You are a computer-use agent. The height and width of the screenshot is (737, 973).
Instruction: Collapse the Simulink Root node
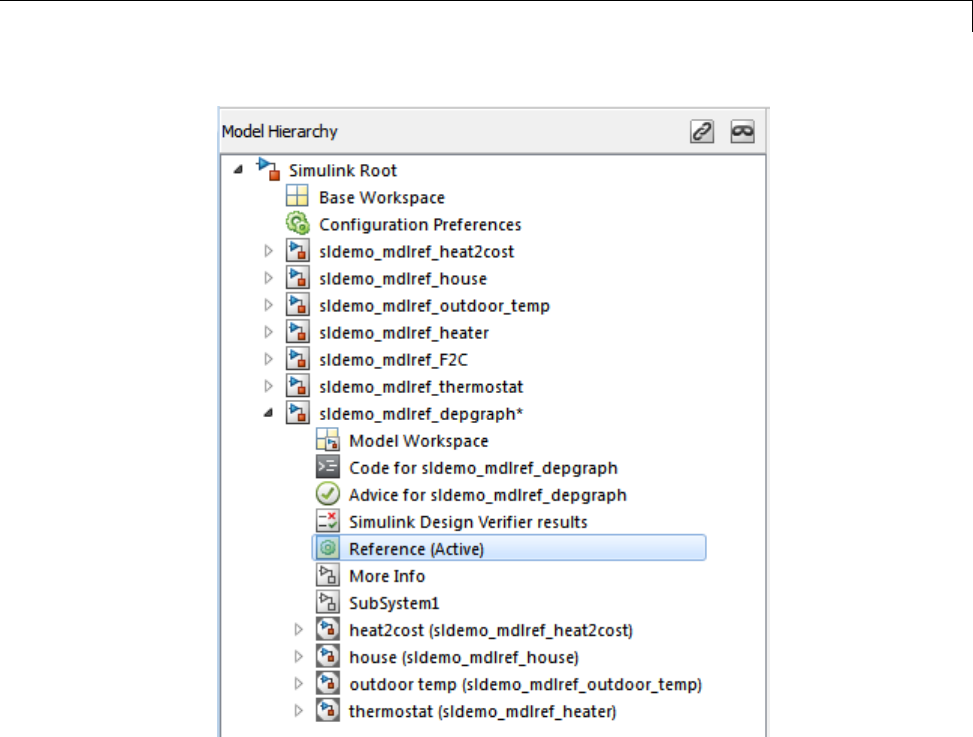click(238, 169)
